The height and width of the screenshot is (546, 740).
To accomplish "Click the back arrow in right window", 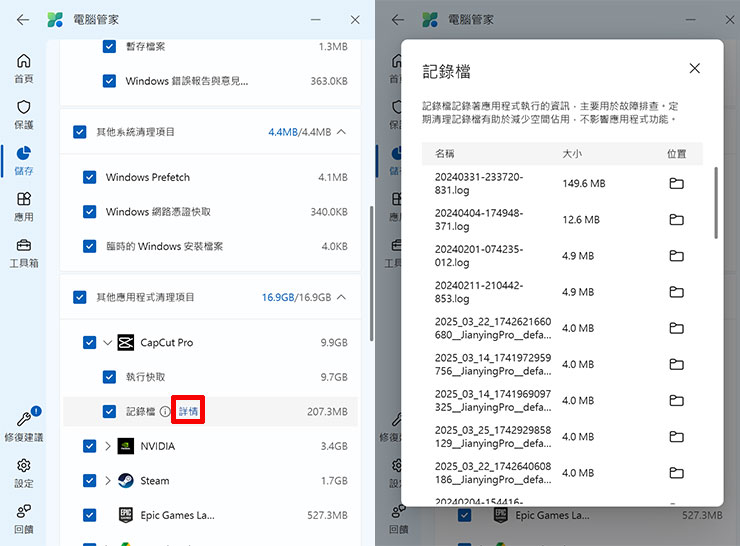I will point(398,20).
